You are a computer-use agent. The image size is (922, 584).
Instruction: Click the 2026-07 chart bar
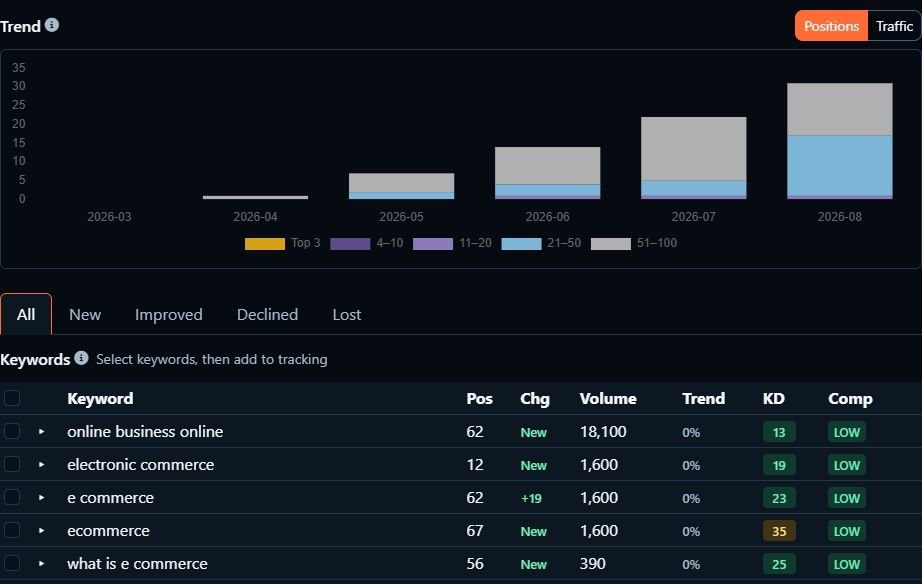tap(694, 158)
